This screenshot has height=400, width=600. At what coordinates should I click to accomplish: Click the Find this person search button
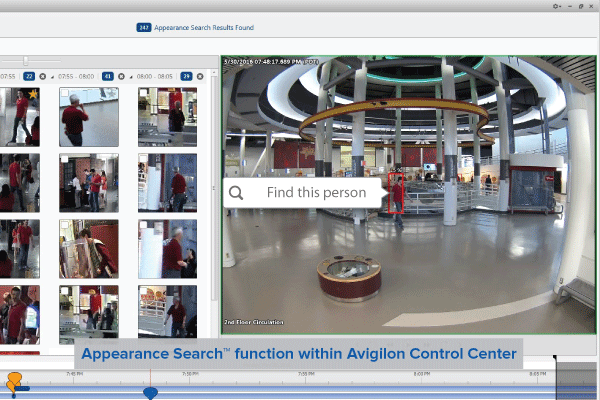302,193
